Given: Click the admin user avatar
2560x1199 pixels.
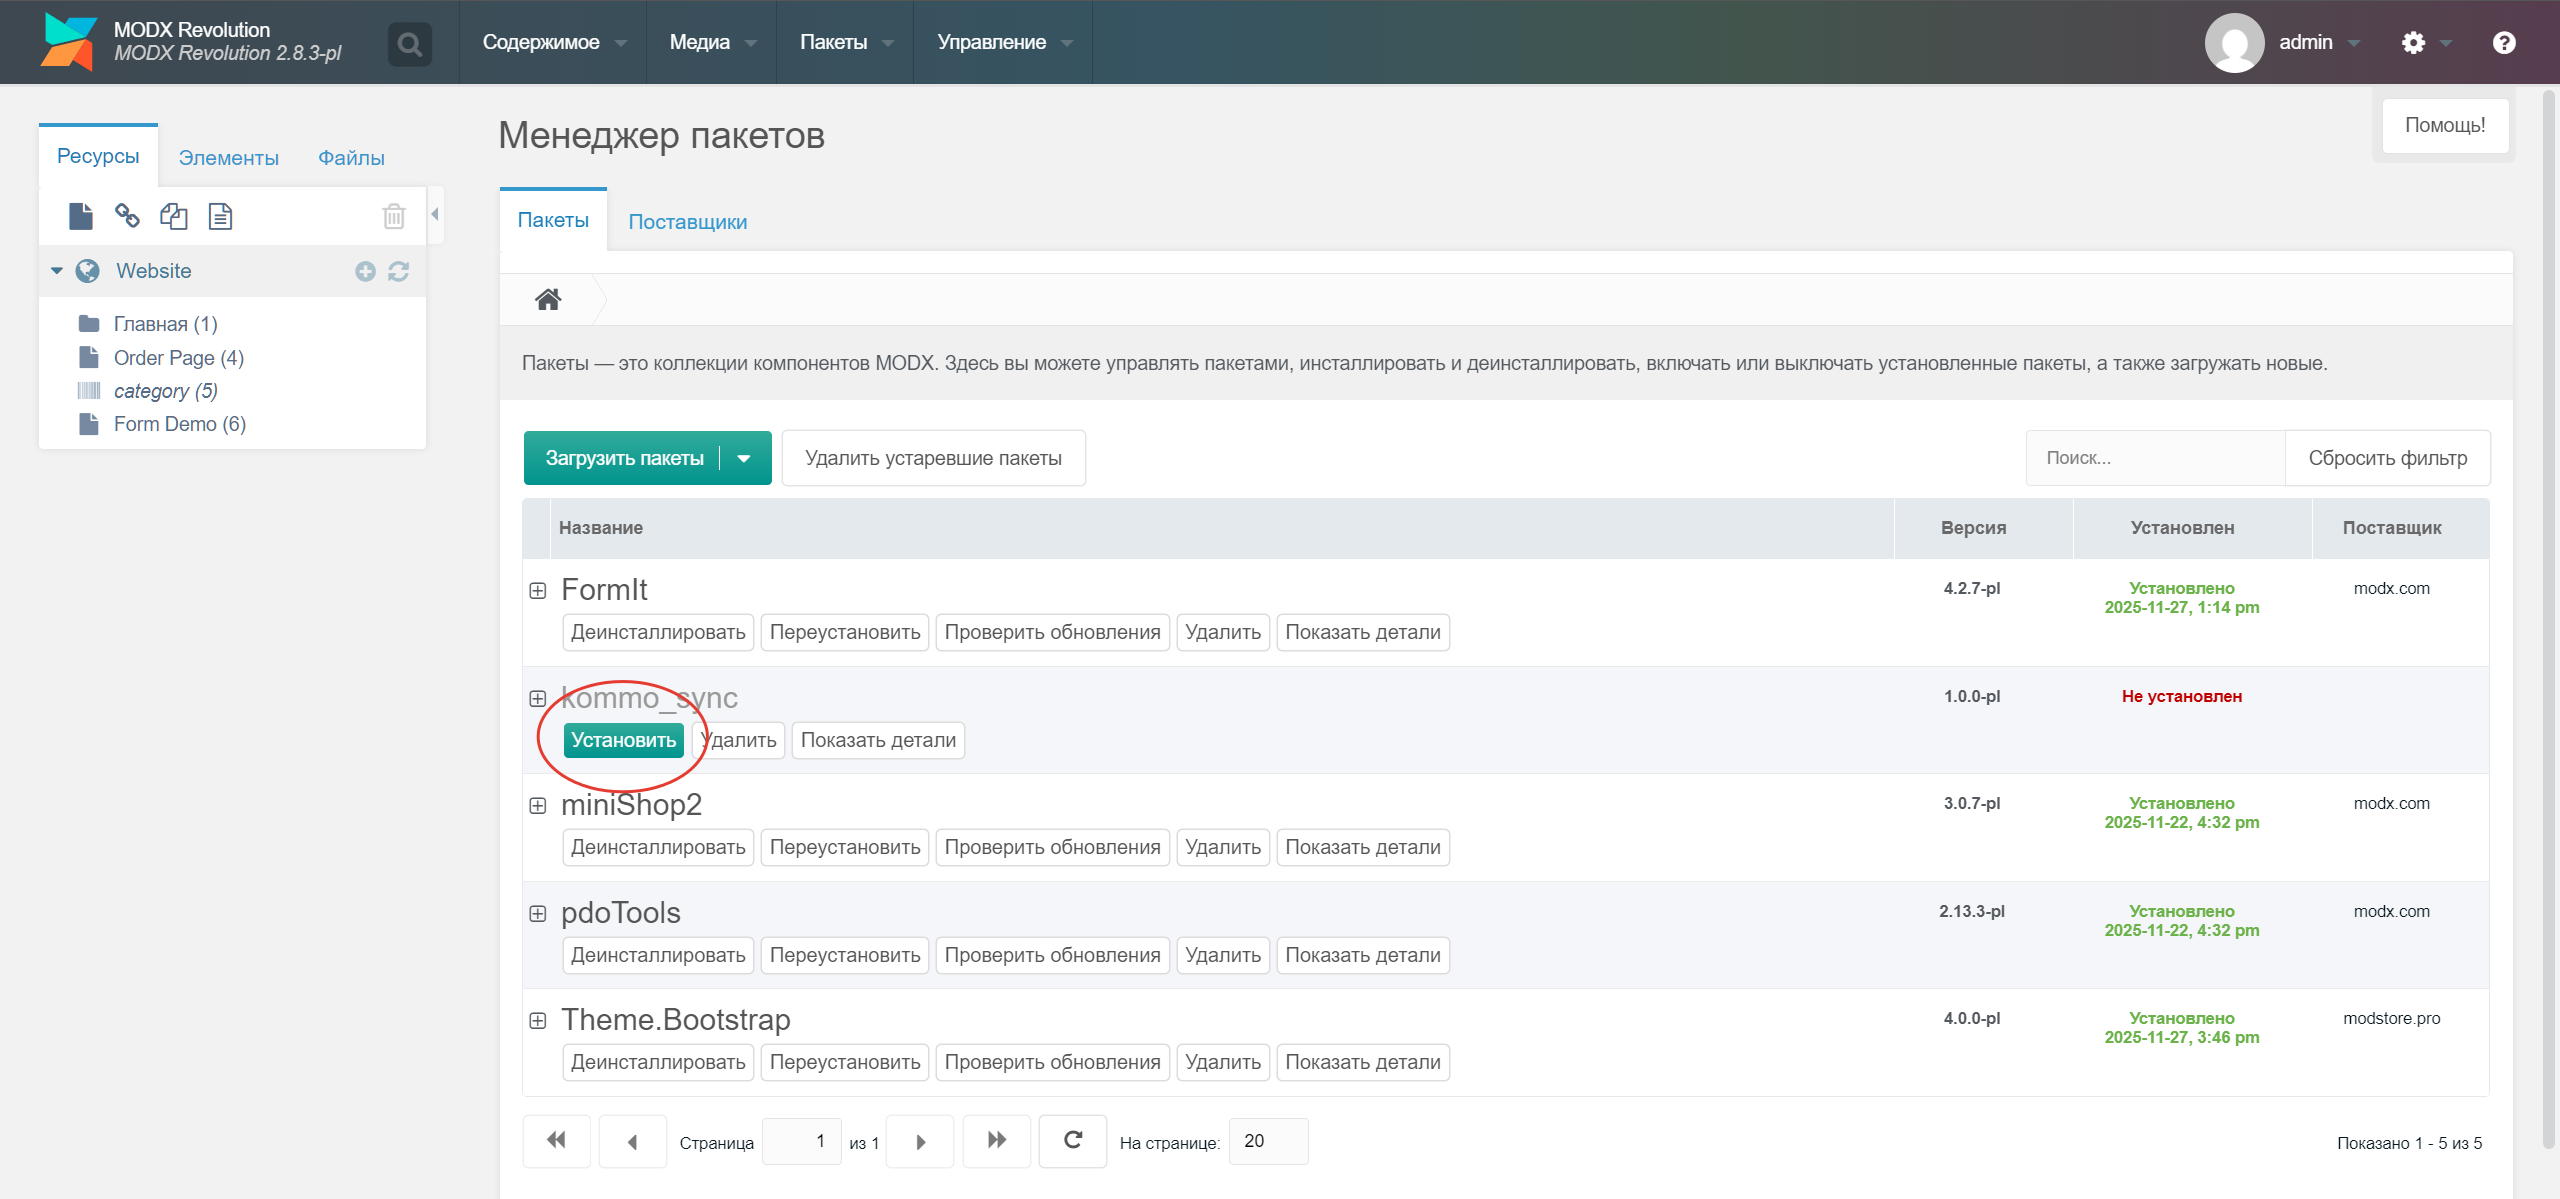Looking at the screenshot, I should [x=2234, y=42].
